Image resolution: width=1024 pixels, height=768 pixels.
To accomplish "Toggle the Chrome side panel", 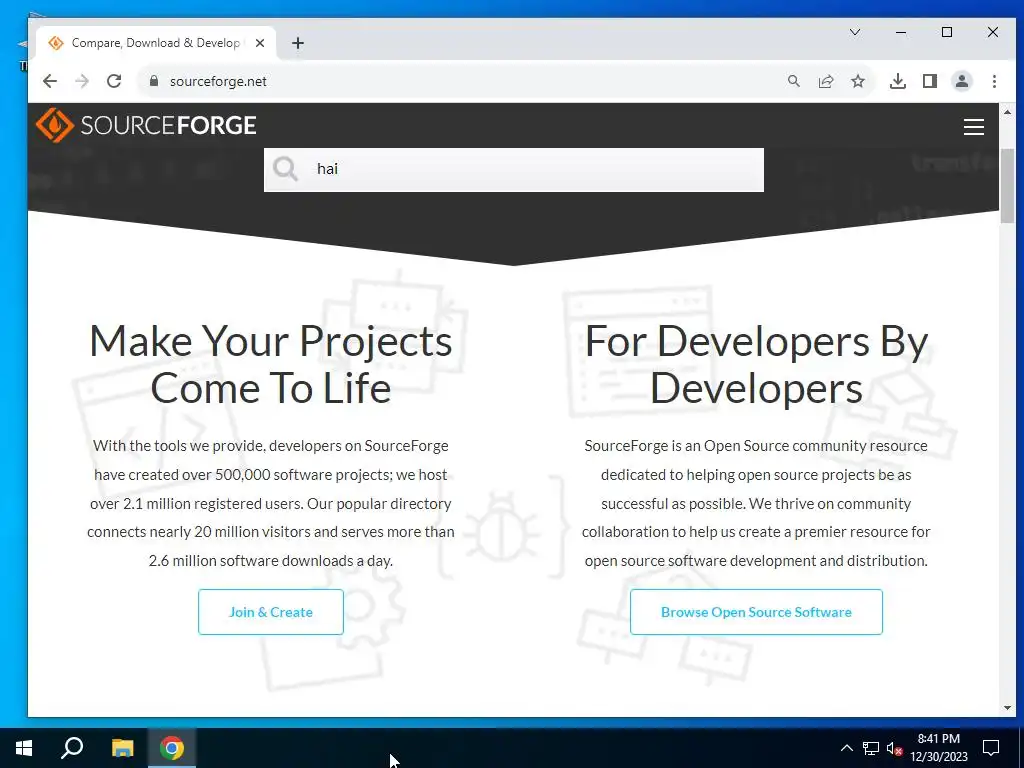I will click(930, 81).
